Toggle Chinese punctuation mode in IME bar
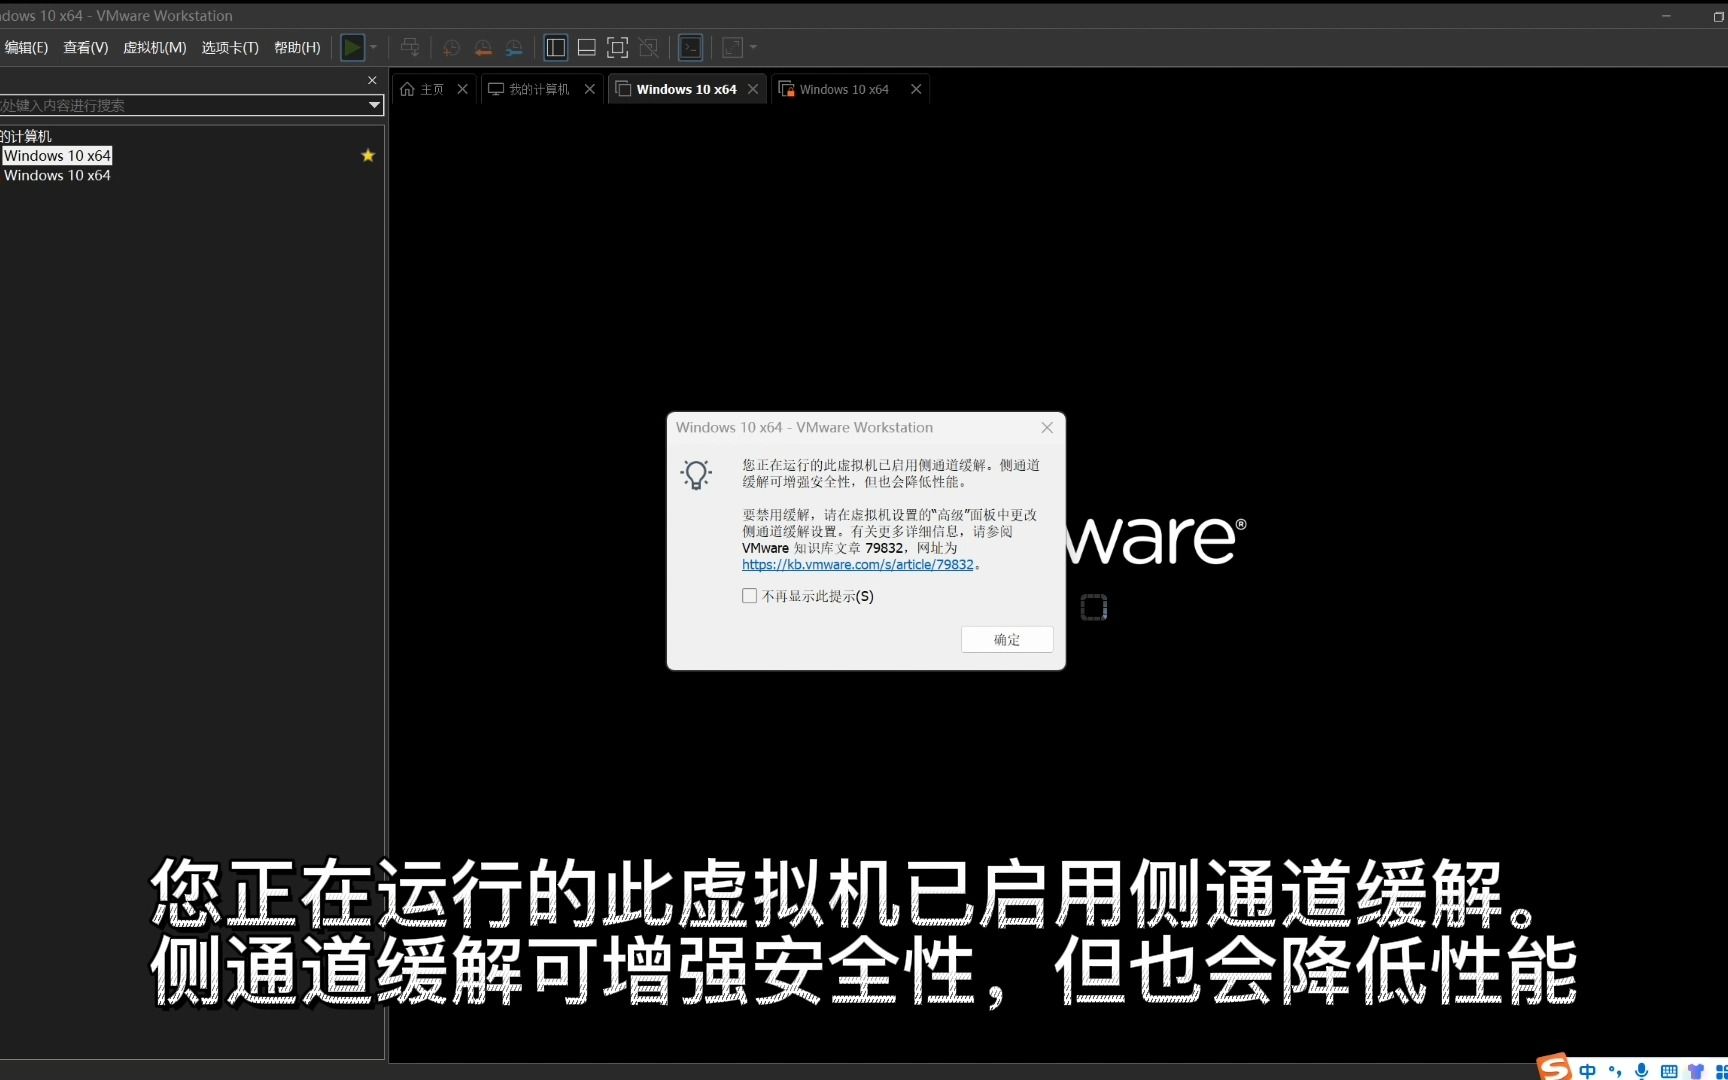The height and width of the screenshot is (1080, 1728). point(1614,1071)
